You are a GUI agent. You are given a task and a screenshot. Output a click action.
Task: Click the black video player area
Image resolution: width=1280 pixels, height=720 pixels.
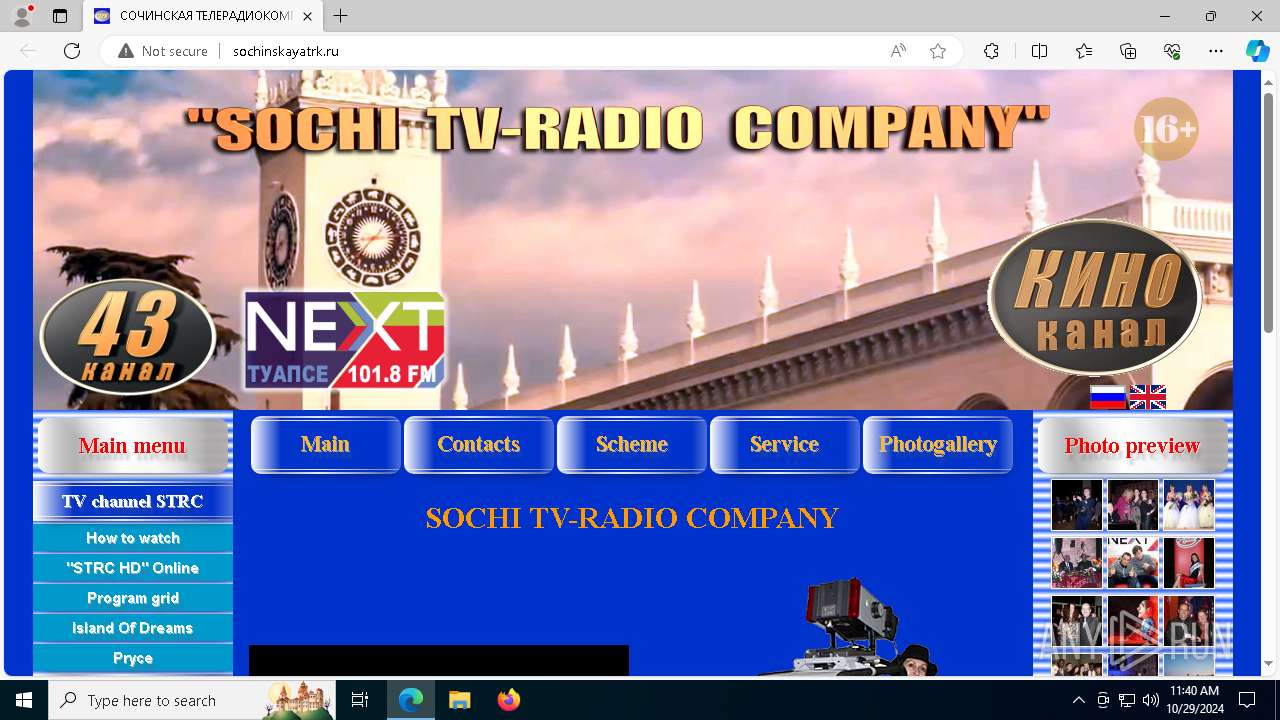pyautogui.click(x=439, y=660)
